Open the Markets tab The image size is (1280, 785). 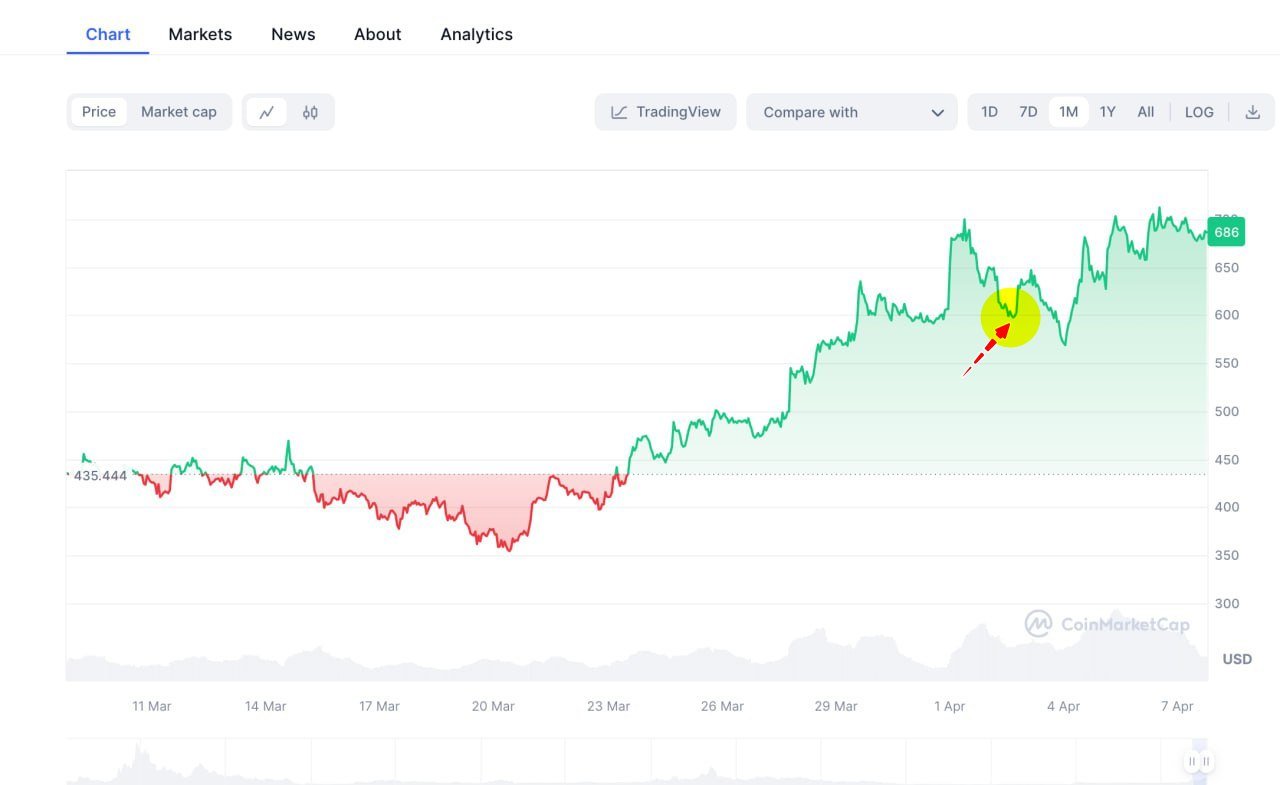point(200,34)
